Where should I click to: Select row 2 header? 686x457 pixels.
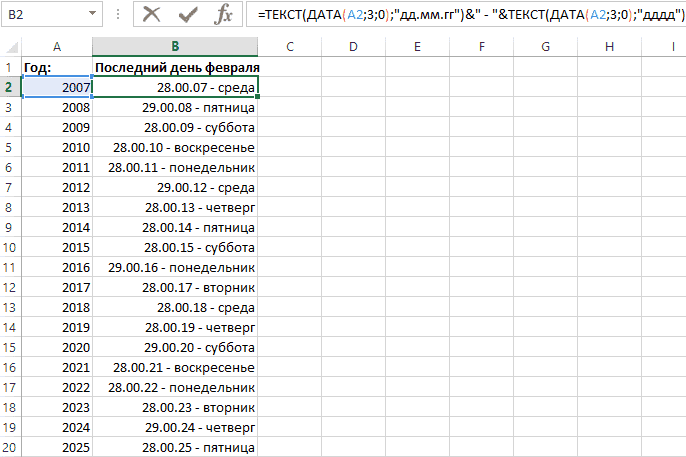[9, 87]
